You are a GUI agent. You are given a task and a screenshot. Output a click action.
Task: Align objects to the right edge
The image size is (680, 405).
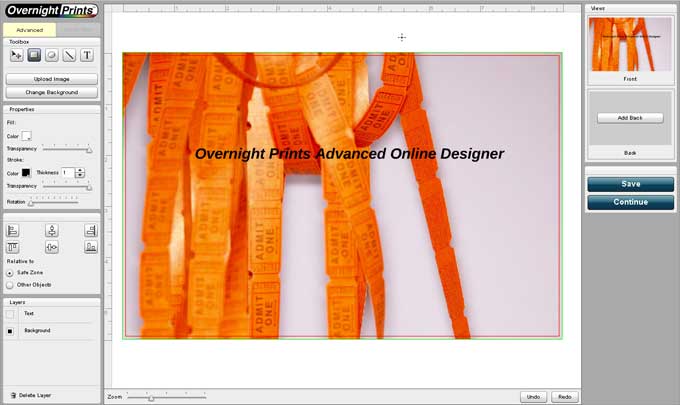[x=91, y=230]
